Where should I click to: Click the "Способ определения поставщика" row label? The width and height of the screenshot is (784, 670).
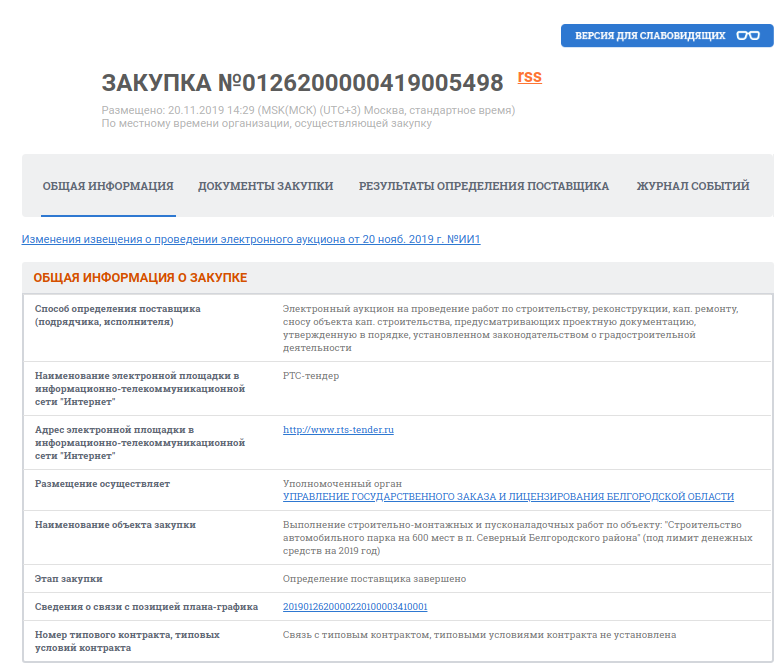coord(118,315)
